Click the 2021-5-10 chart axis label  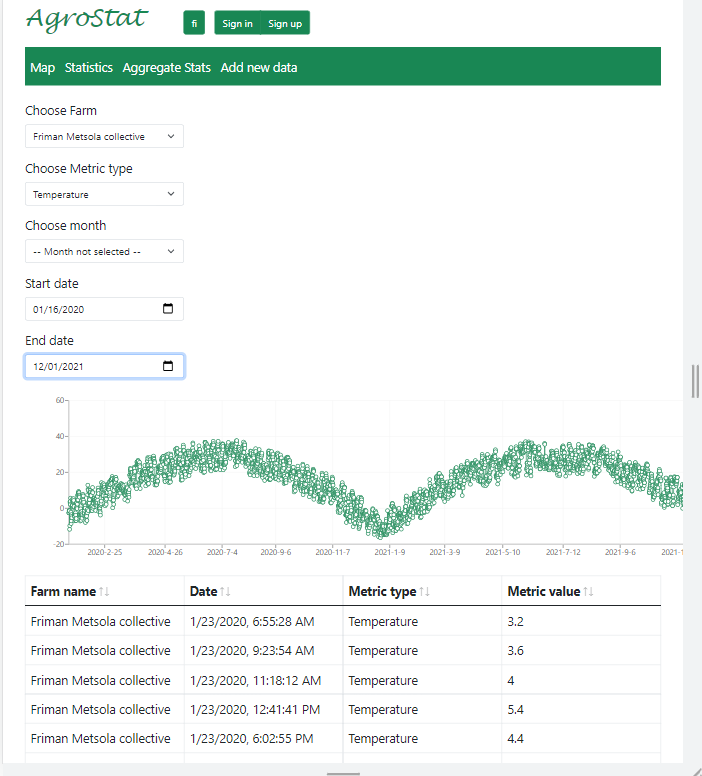point(502,552)
